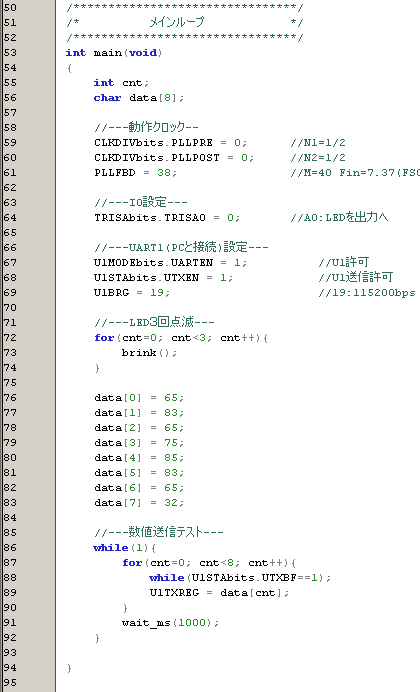The height and width of the screenshot is (692, 420).
Task: Click 'U1TXREG = data[cnt];' statement
Action: 219,593
